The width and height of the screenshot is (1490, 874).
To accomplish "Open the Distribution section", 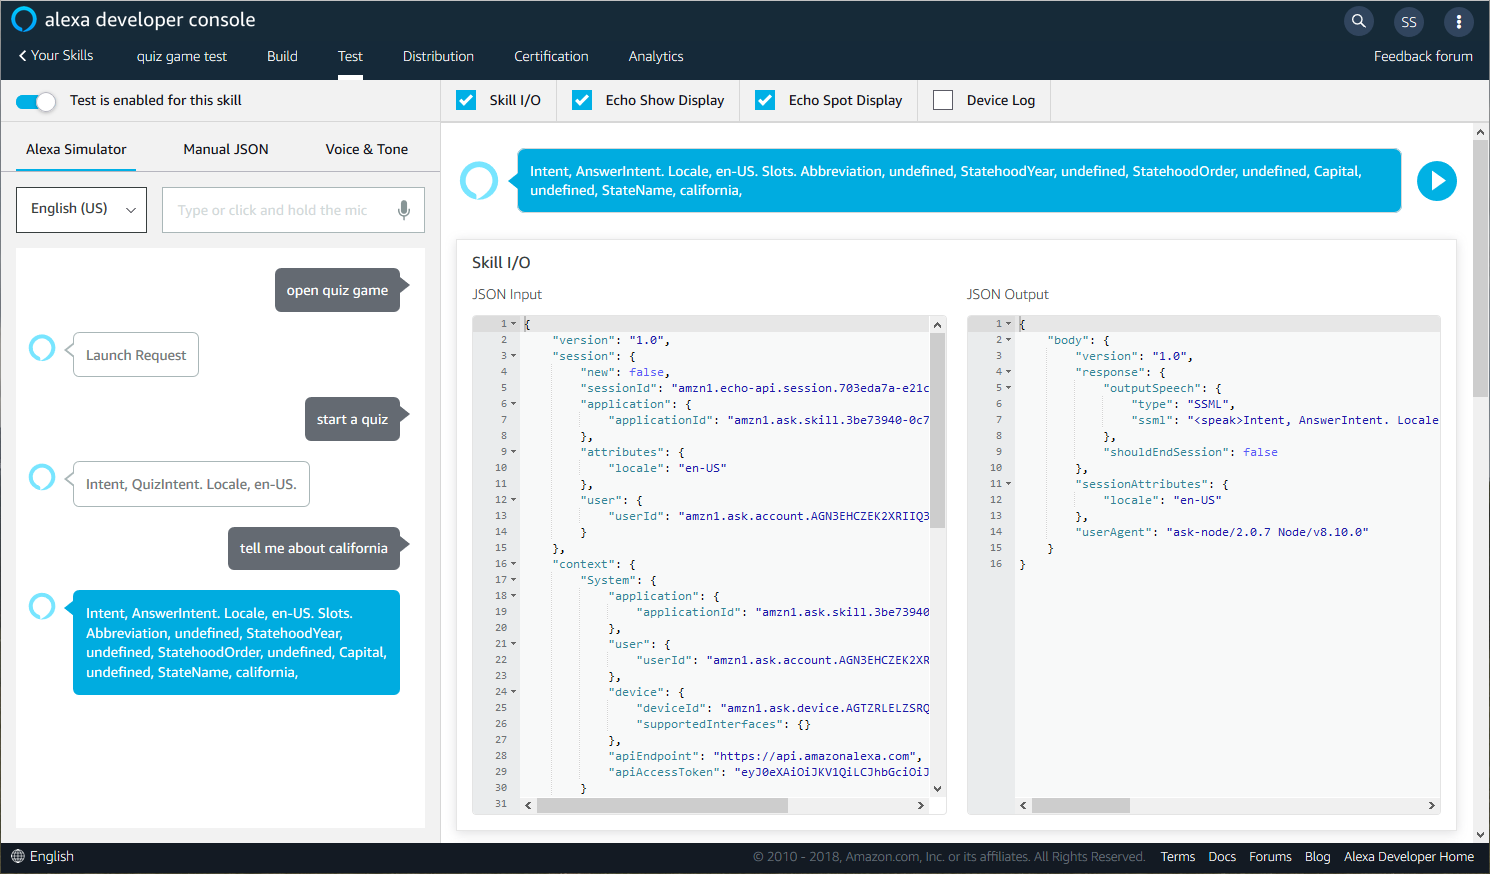I will [x=438, y=56].
